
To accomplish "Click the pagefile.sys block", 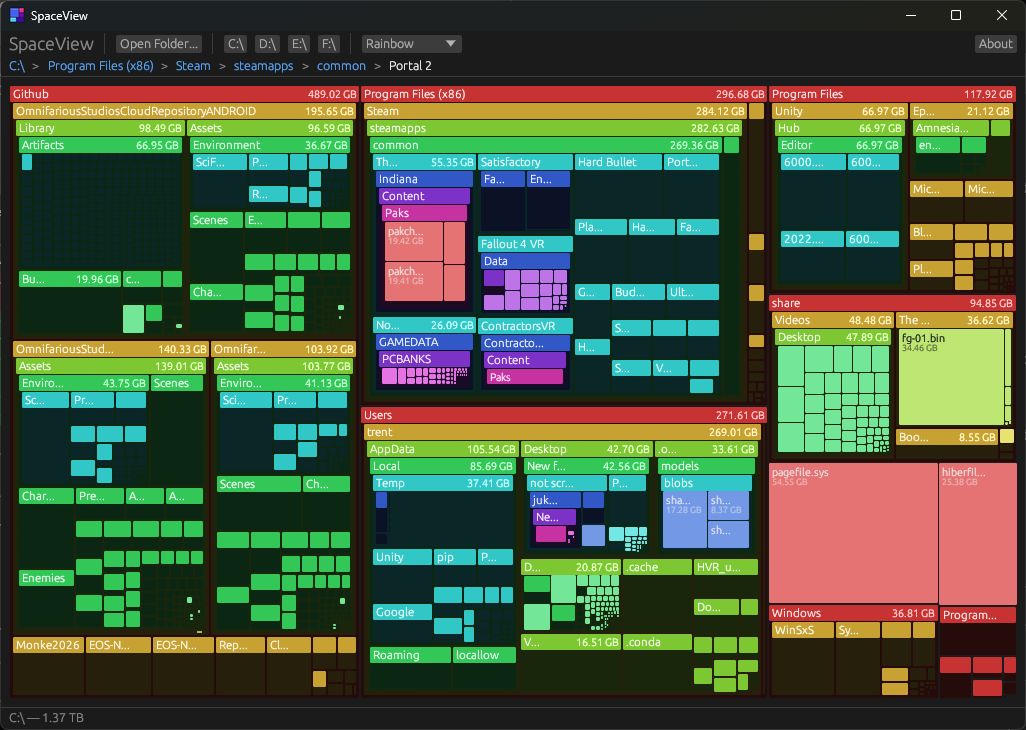I will [853, 530].
